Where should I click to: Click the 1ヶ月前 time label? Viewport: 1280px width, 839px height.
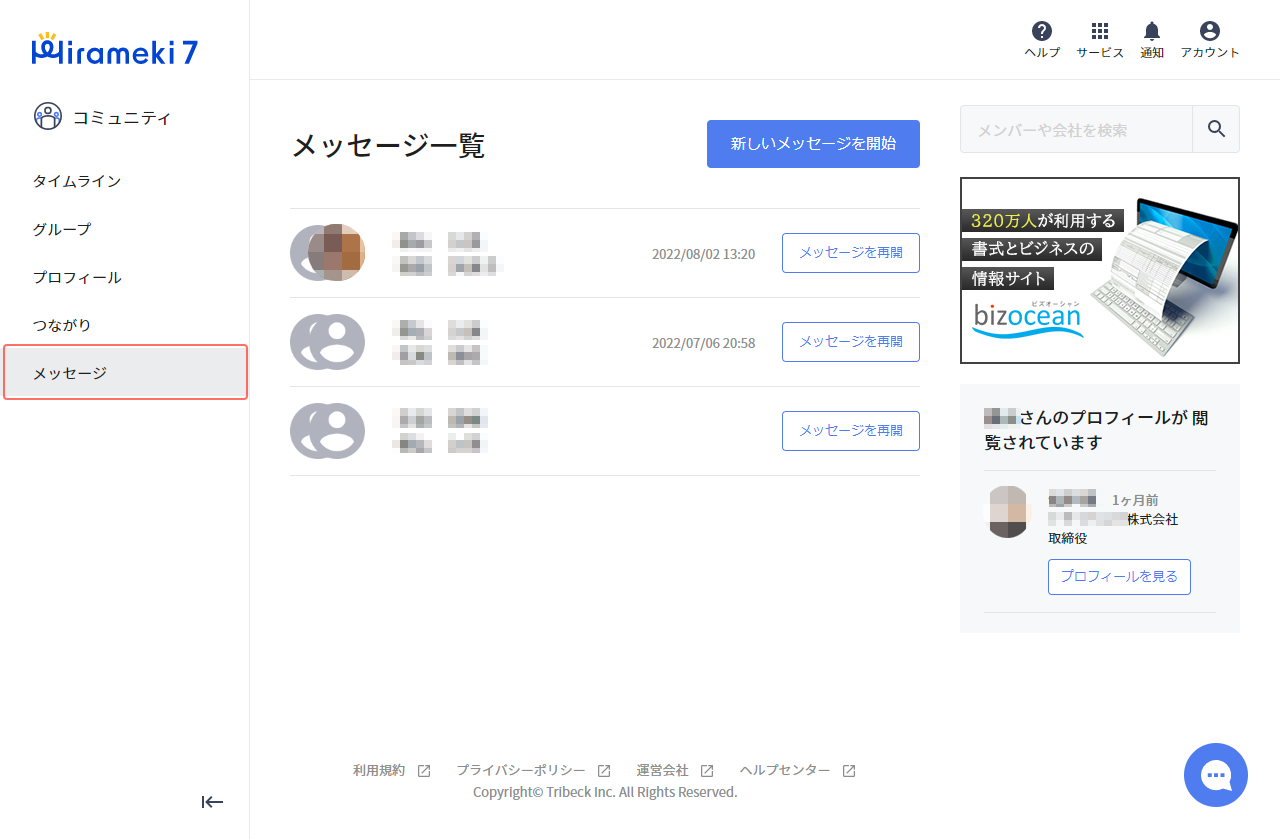(1135, 500)
